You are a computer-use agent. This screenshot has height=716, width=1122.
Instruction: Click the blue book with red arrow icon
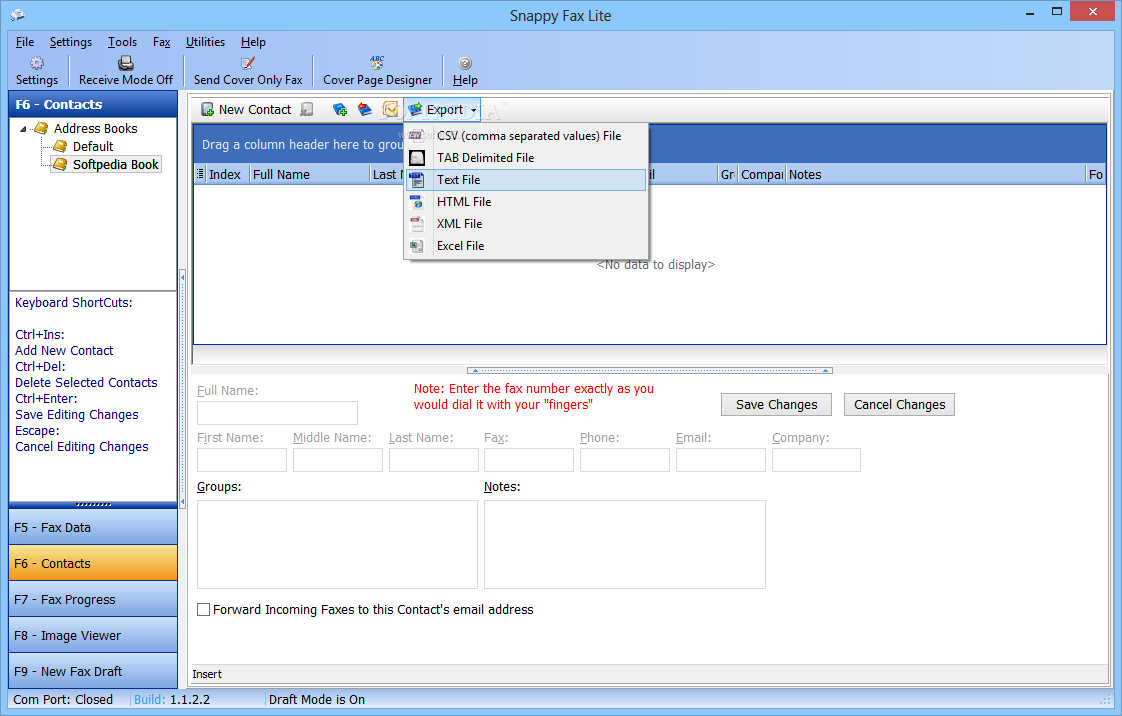coord(365,109)
